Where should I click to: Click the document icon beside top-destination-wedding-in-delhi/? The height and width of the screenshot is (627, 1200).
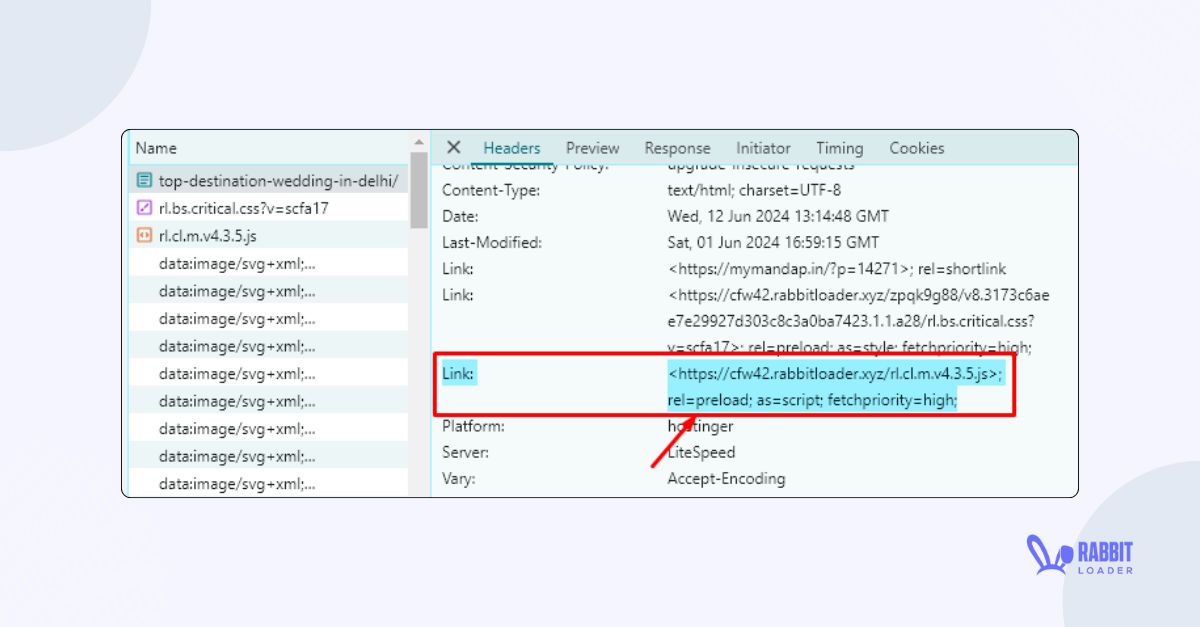point(147,181)
